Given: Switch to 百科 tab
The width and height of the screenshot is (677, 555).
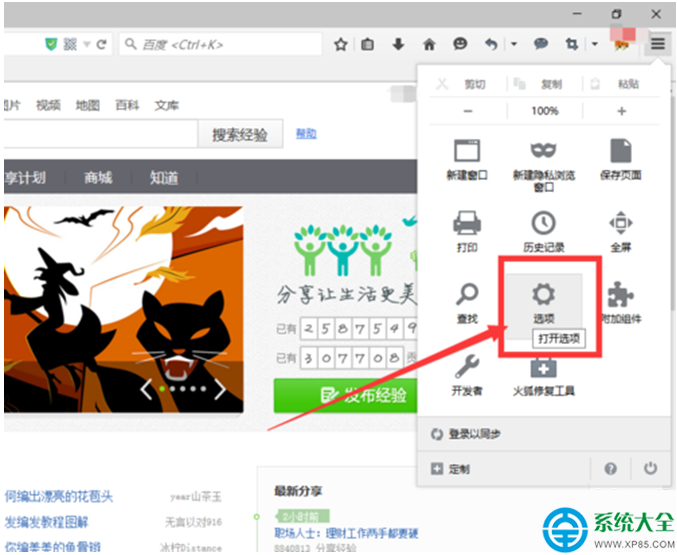Looking at the screenshot, I should click(127, 105).
